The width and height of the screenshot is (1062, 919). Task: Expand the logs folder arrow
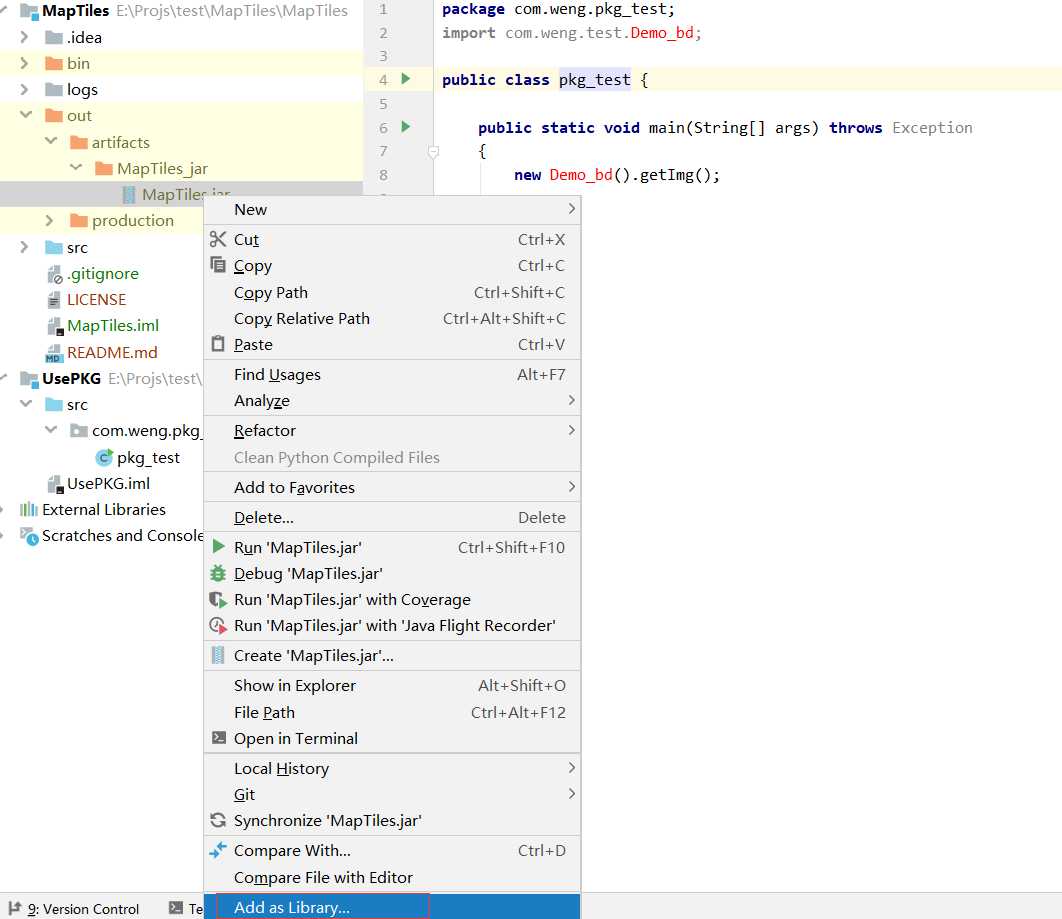(x=24, y=89)
